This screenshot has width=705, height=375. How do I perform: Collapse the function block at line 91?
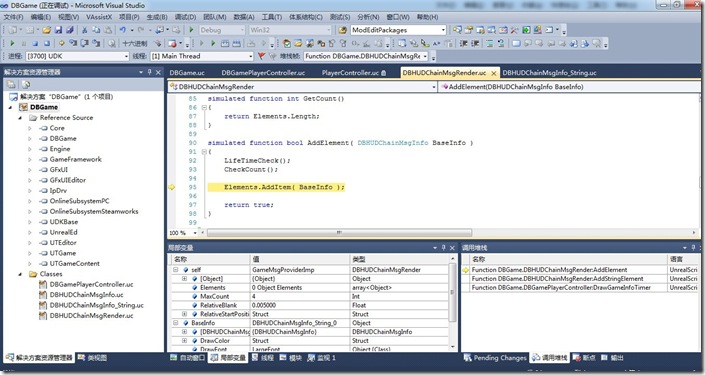pyautogui.click(x=204, y=152)
